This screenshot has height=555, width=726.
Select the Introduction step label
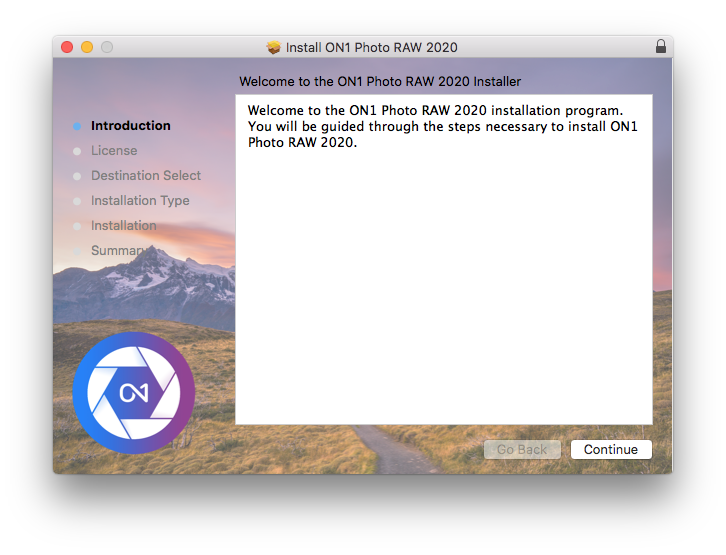pos(130,126)
